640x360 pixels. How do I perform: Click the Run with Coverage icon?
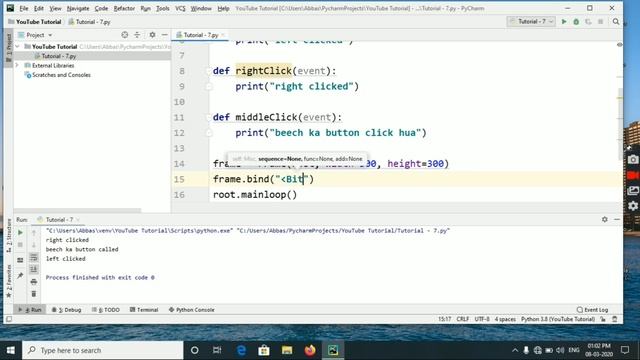click(588, 22)
